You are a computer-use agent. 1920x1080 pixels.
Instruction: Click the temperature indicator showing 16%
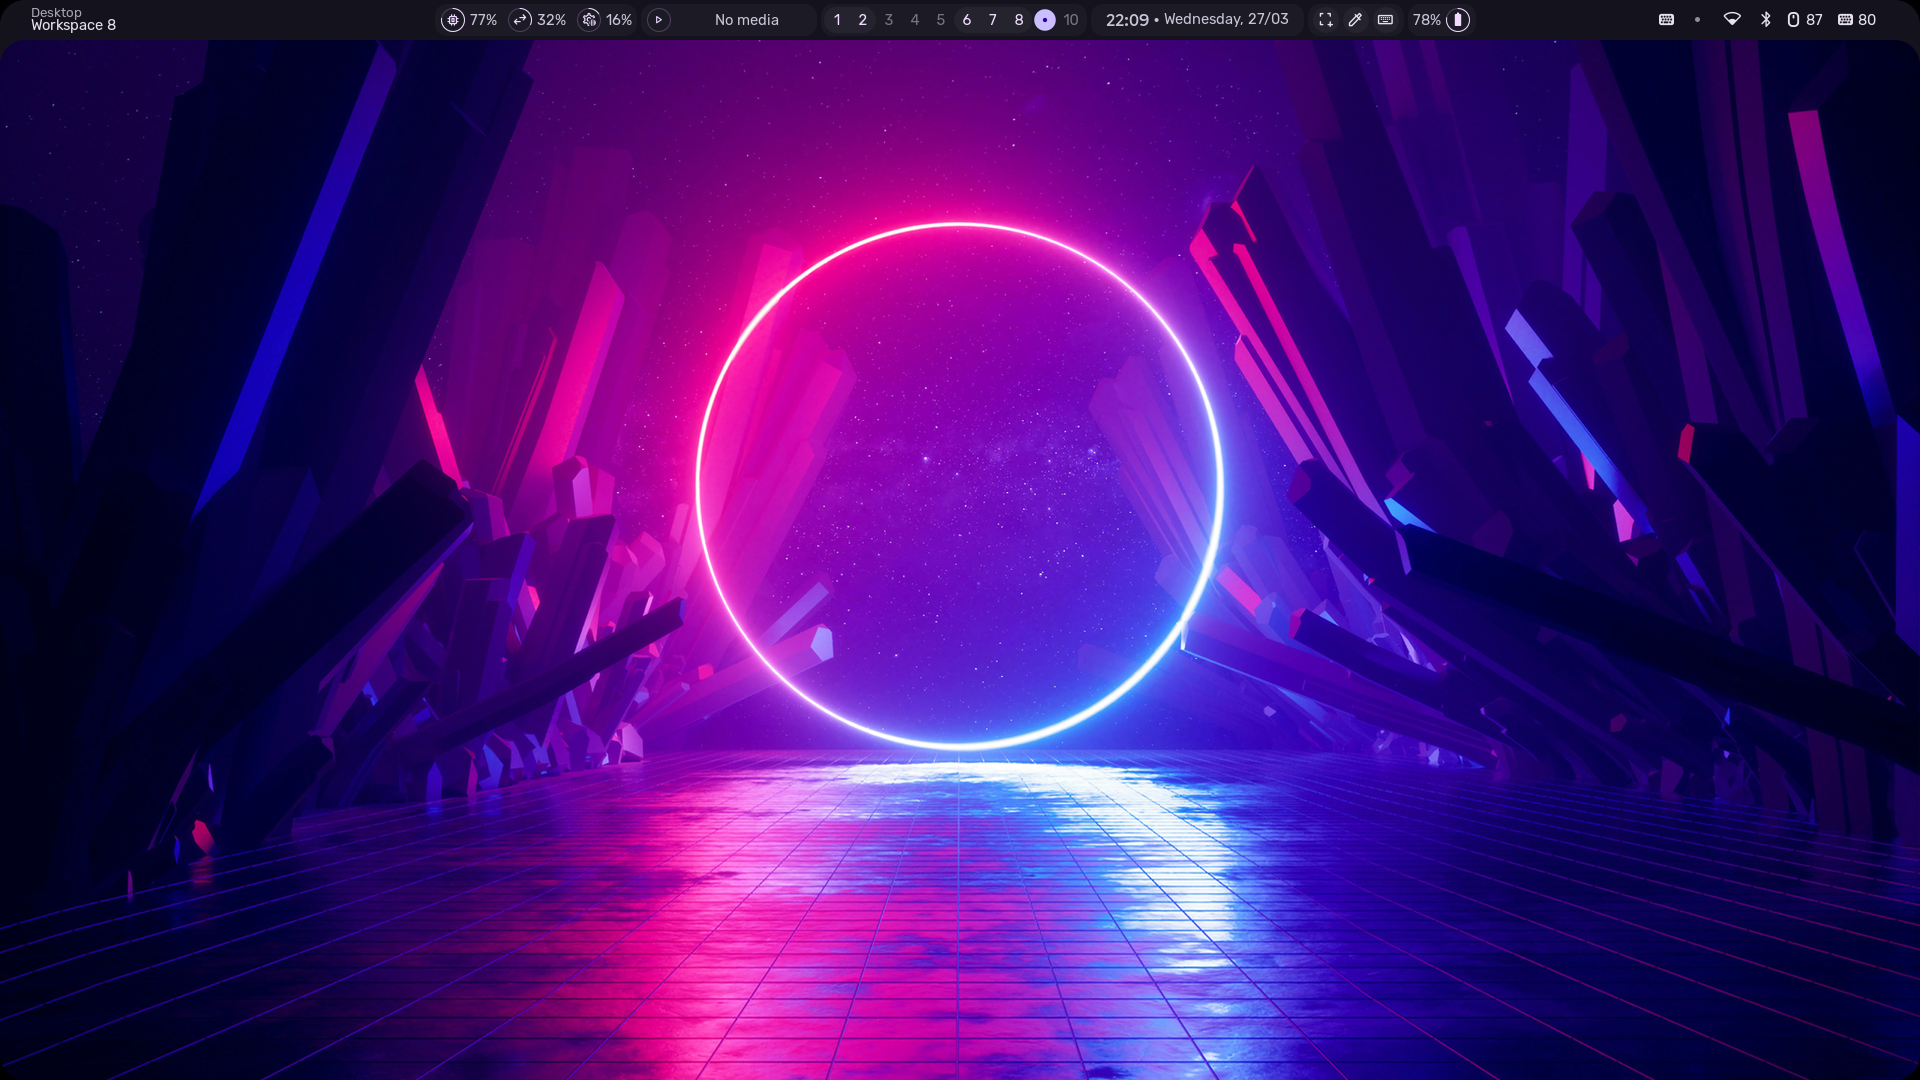point(605,19)
